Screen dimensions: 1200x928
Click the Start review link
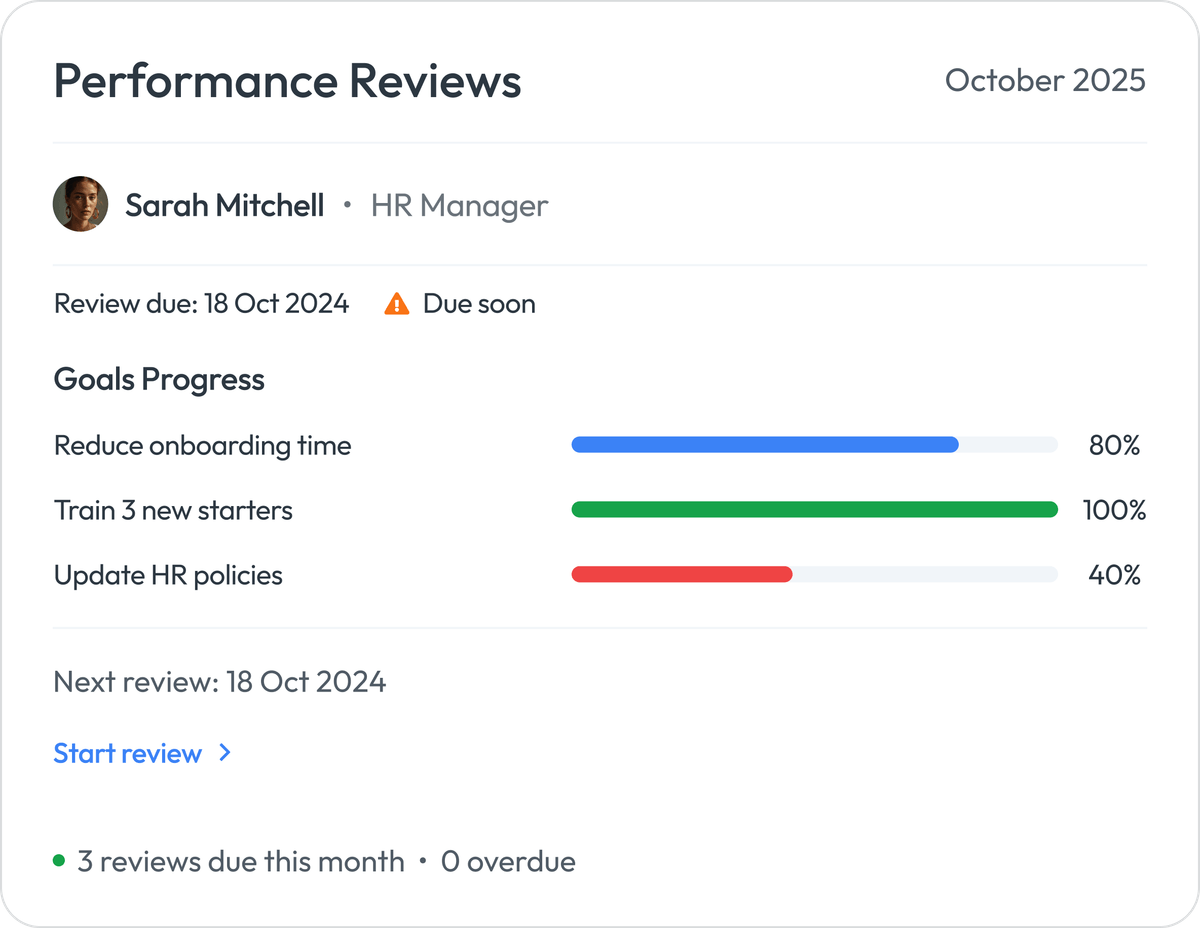pyautogui.click(x=129, y=752)
